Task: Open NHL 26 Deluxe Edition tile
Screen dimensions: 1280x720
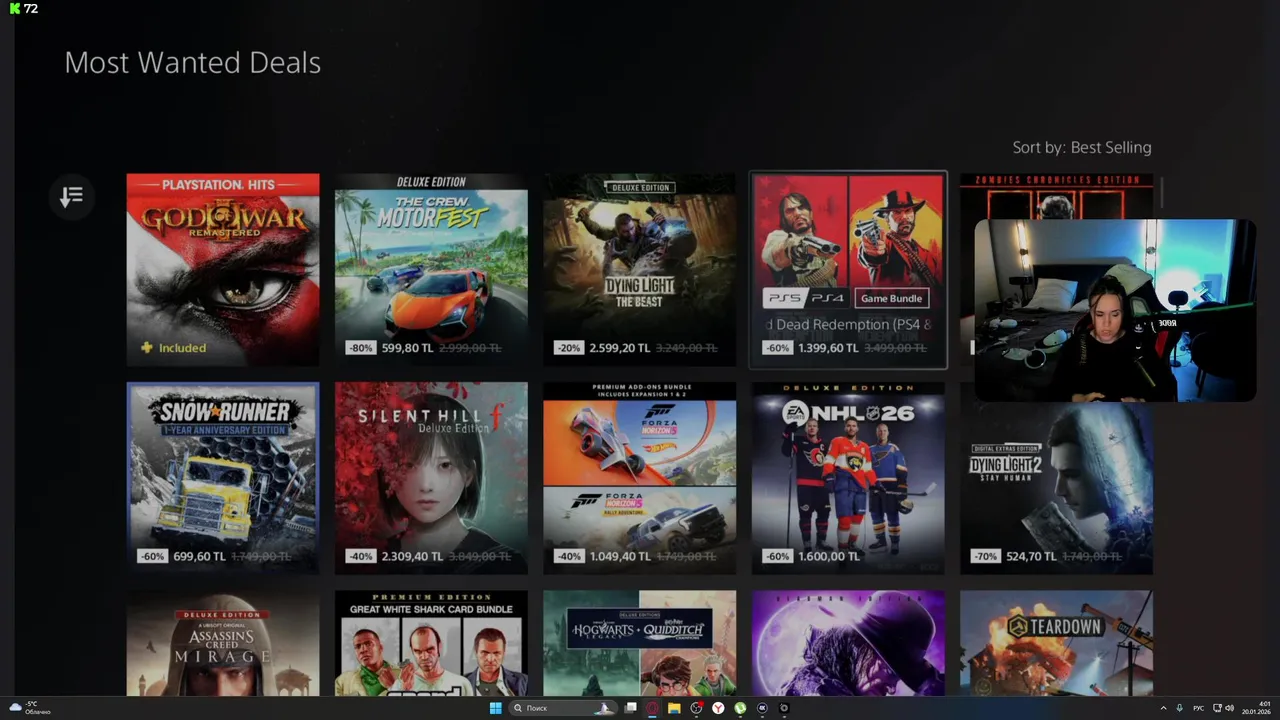Action: (x=848, y=478)
